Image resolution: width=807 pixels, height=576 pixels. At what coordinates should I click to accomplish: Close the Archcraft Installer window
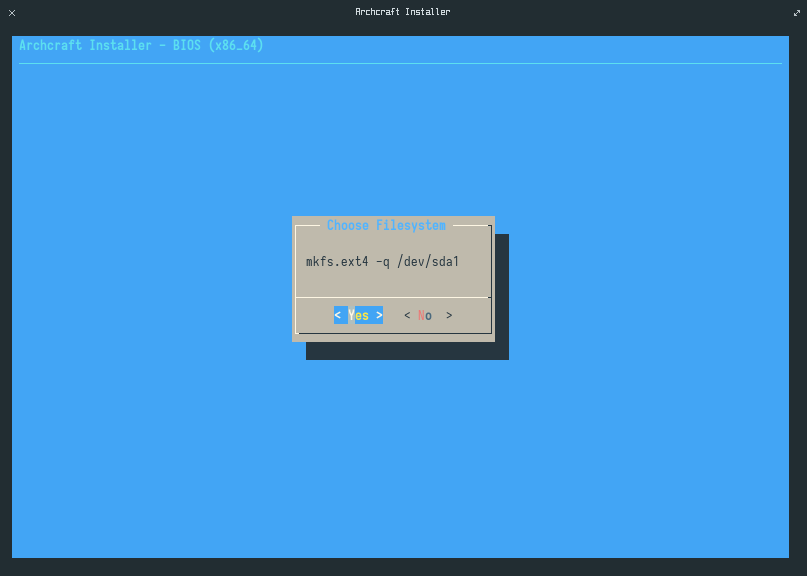[12, 13]
